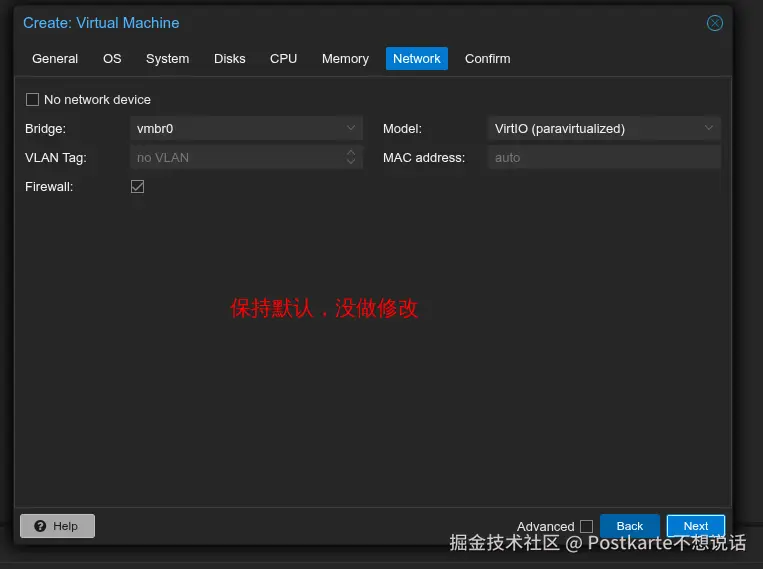Toggle the Advanced checkbox
Viewport: 763px width, 569px height.
pos(586,526)
